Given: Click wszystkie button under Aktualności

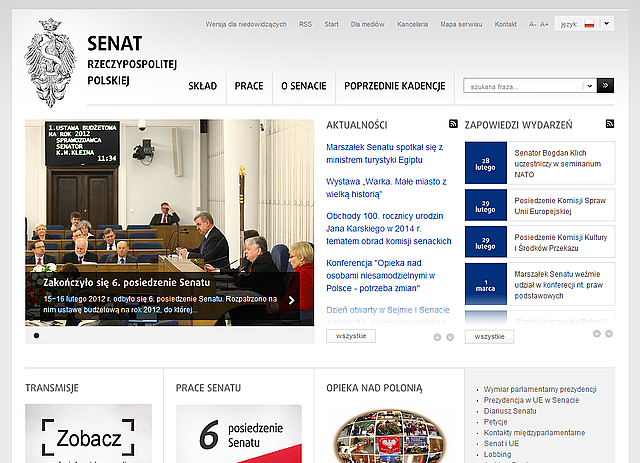Looking at the screenshot, I should 351,336.
